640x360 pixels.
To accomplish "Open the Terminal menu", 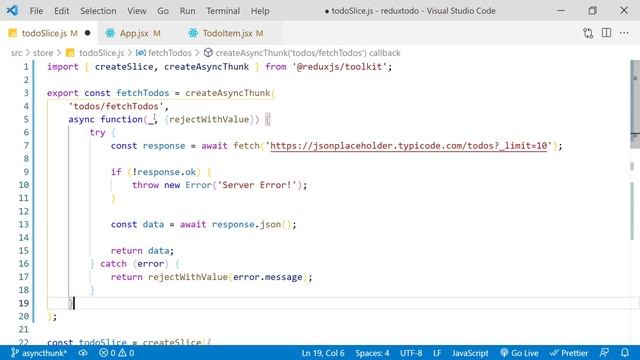I will coord(223,11).
